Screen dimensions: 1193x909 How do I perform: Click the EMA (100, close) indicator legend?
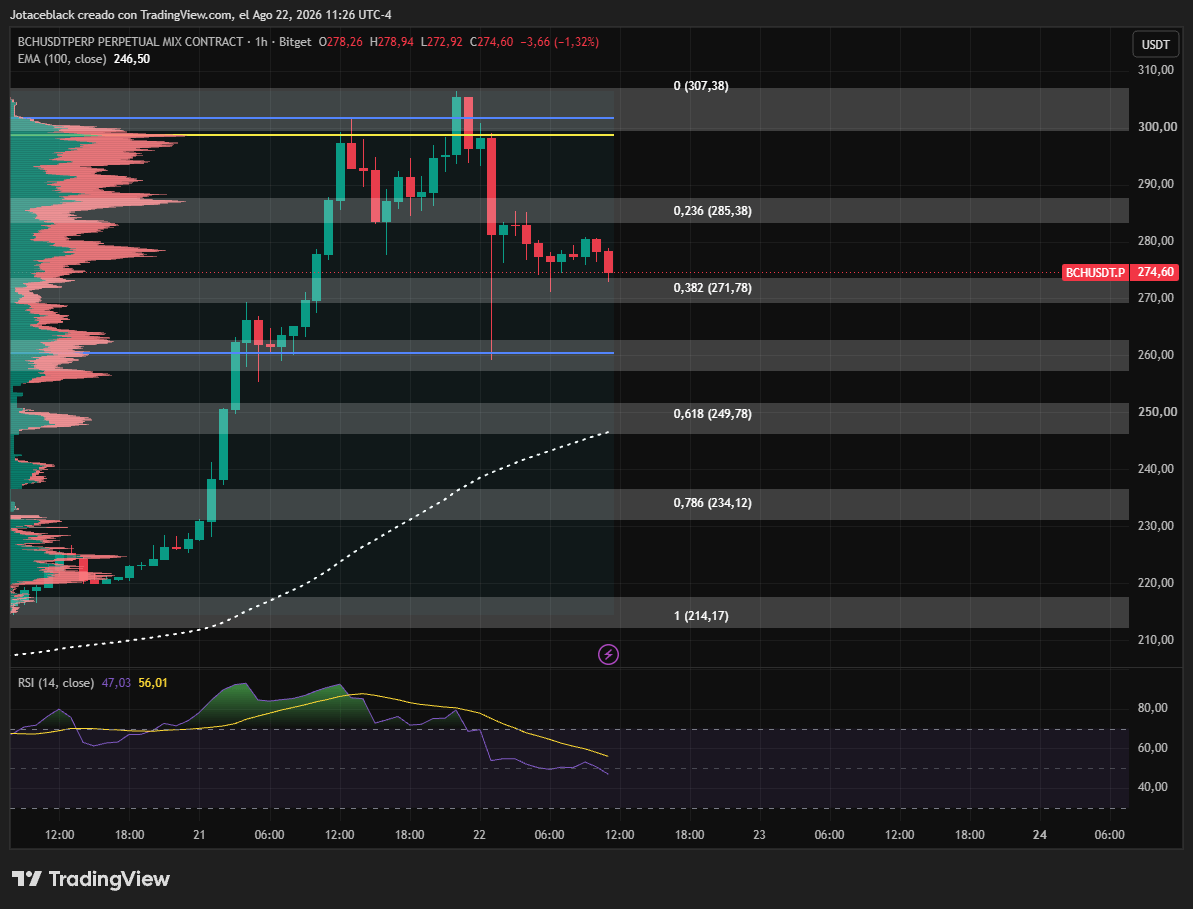click(62, 59)
